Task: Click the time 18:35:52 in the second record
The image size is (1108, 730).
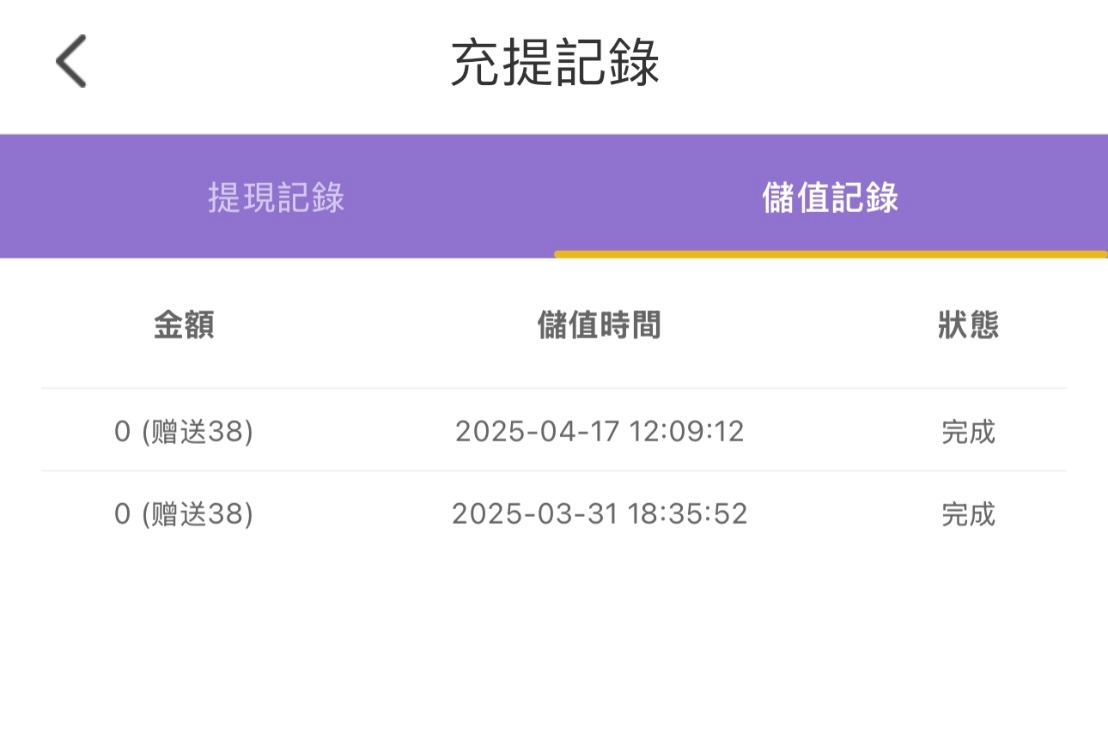Action: click(688, 514)
